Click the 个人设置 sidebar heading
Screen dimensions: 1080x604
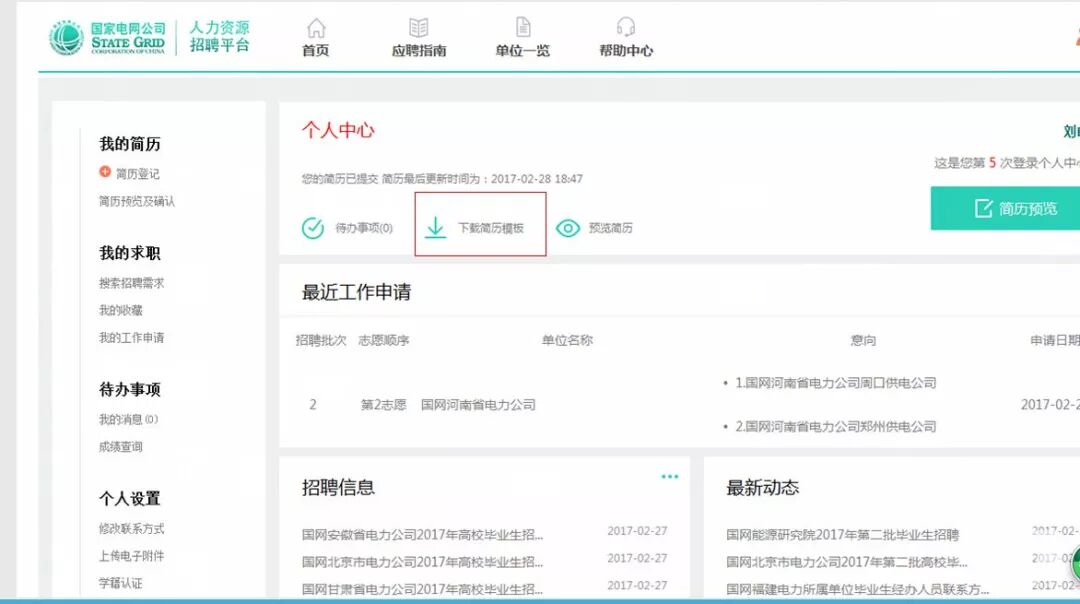(x=129, y=498)
